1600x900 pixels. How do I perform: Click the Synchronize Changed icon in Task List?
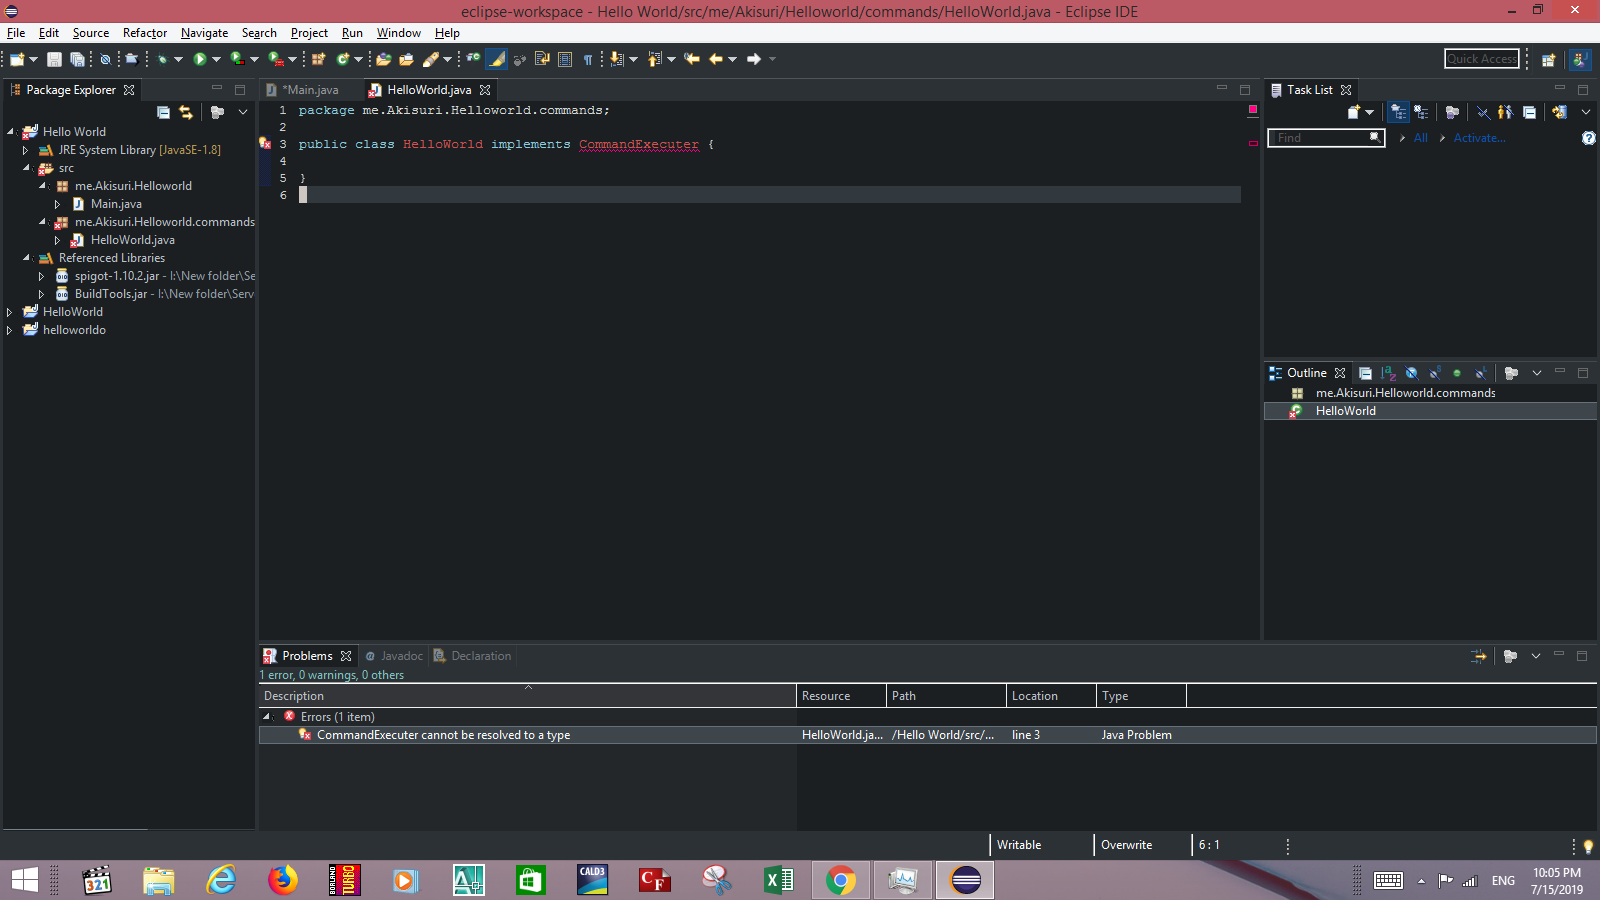tap(1559, 112)
